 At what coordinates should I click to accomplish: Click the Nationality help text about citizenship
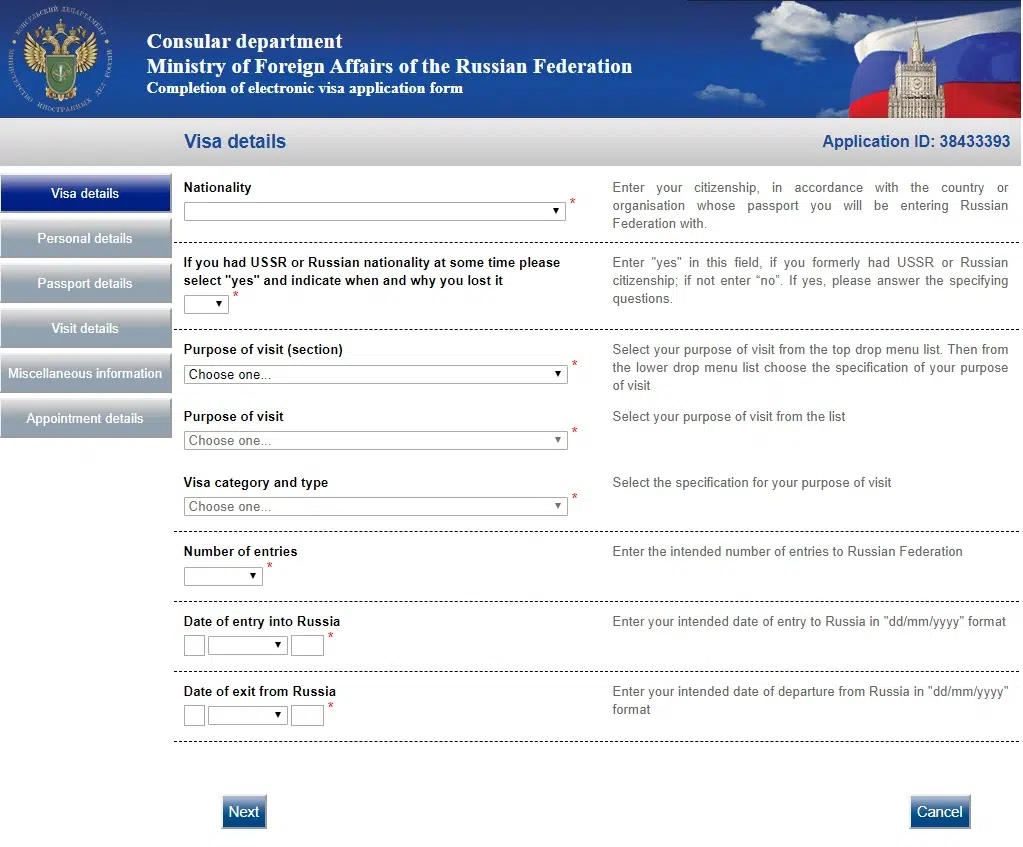coord(810,206)
